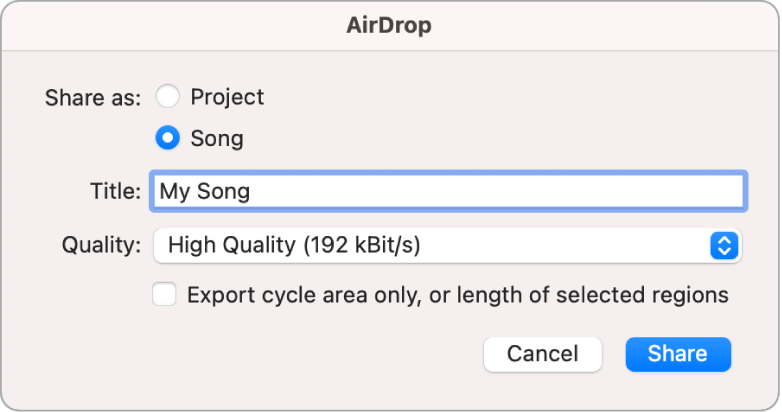The height and width of the screenshot is (412, 782).
Task: Click inside the Title text field
Action: click(447, 191)
